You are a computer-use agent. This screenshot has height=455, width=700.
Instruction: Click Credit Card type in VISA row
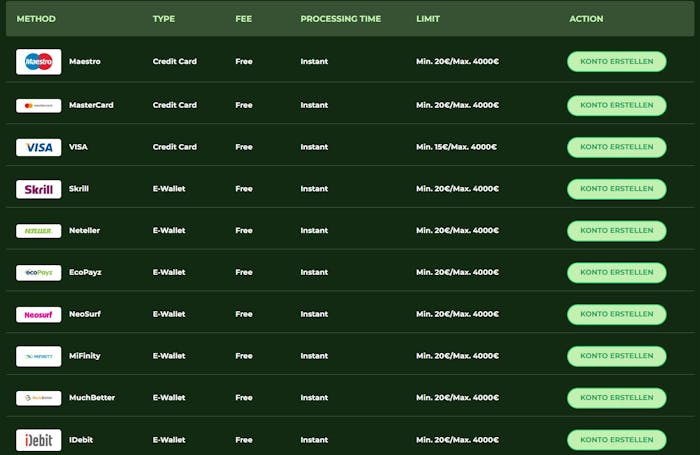[175, 147]
